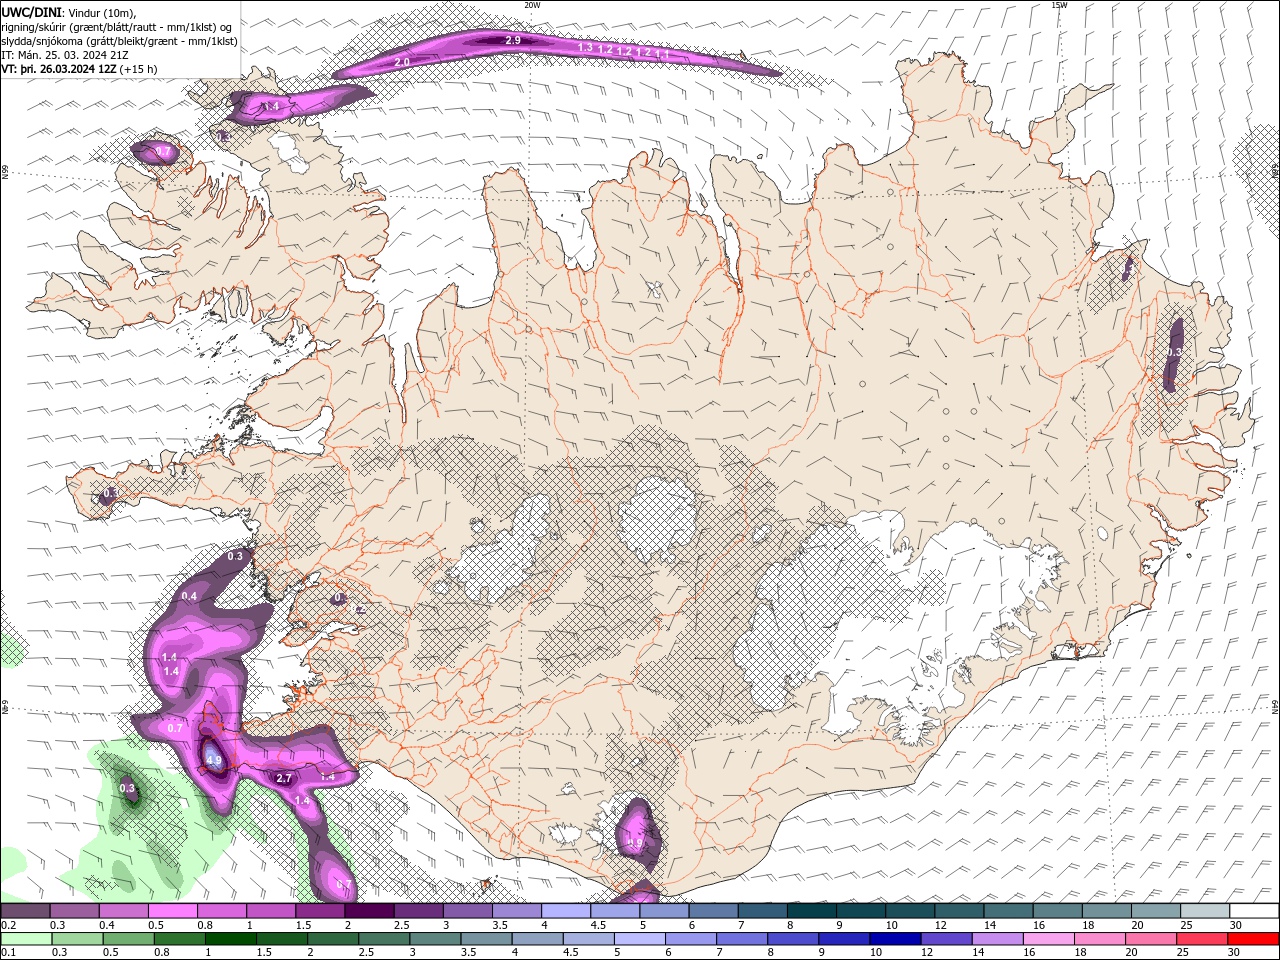Click the '12' label of the snow scale
This screenshot has height=960, width=1280.
point(940,925)
